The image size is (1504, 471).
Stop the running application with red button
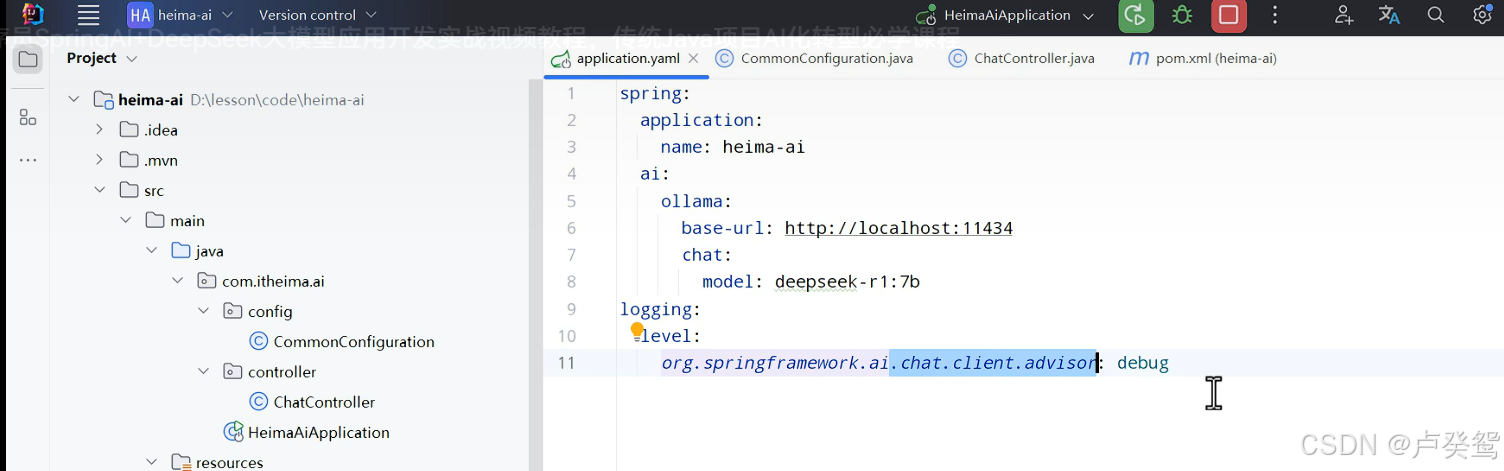pos(1229,15)
